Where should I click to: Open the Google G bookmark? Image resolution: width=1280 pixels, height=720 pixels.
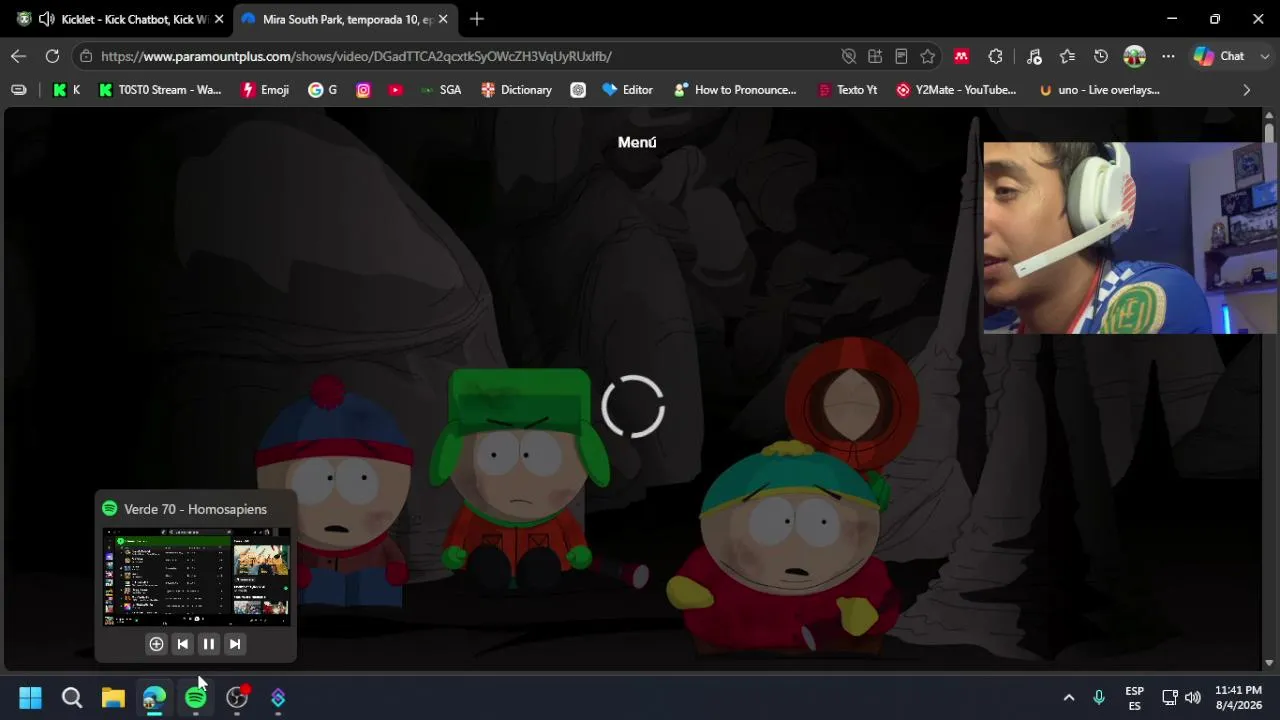tap(322, 90)
